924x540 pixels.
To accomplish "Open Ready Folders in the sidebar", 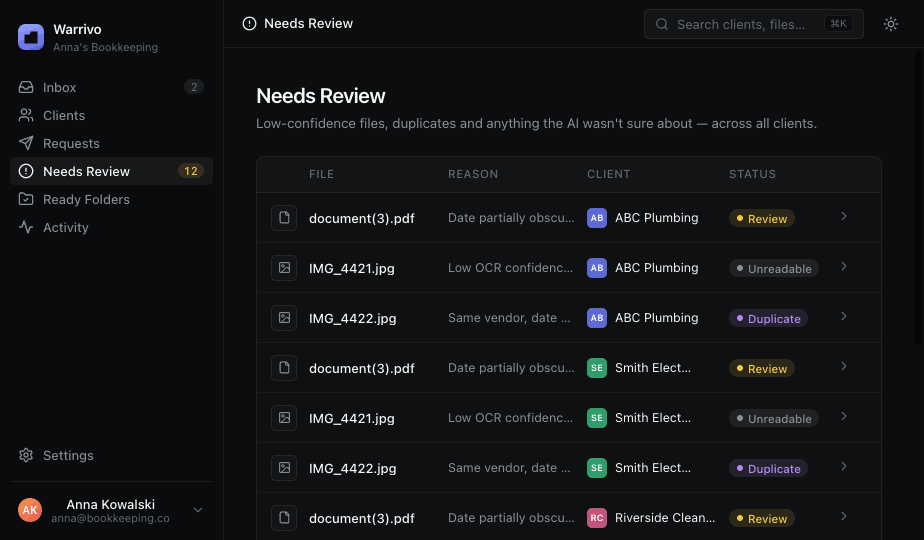I will (x=111, y=199).
